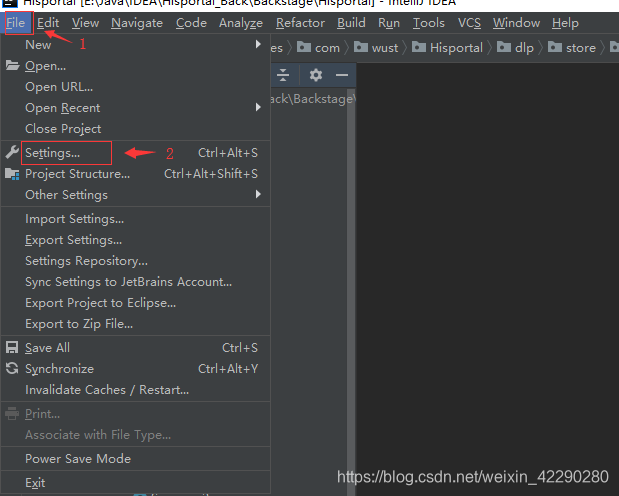Expand the Other Settings submenu arrow
619x496 pixels.
click(x=258, y=194)
